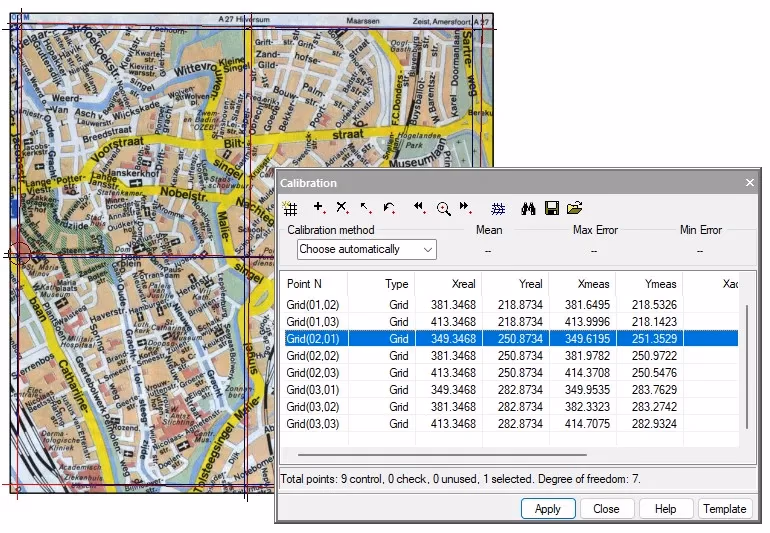Go to next point with forward icon
The image size is (770, 533).
[466, 208]
